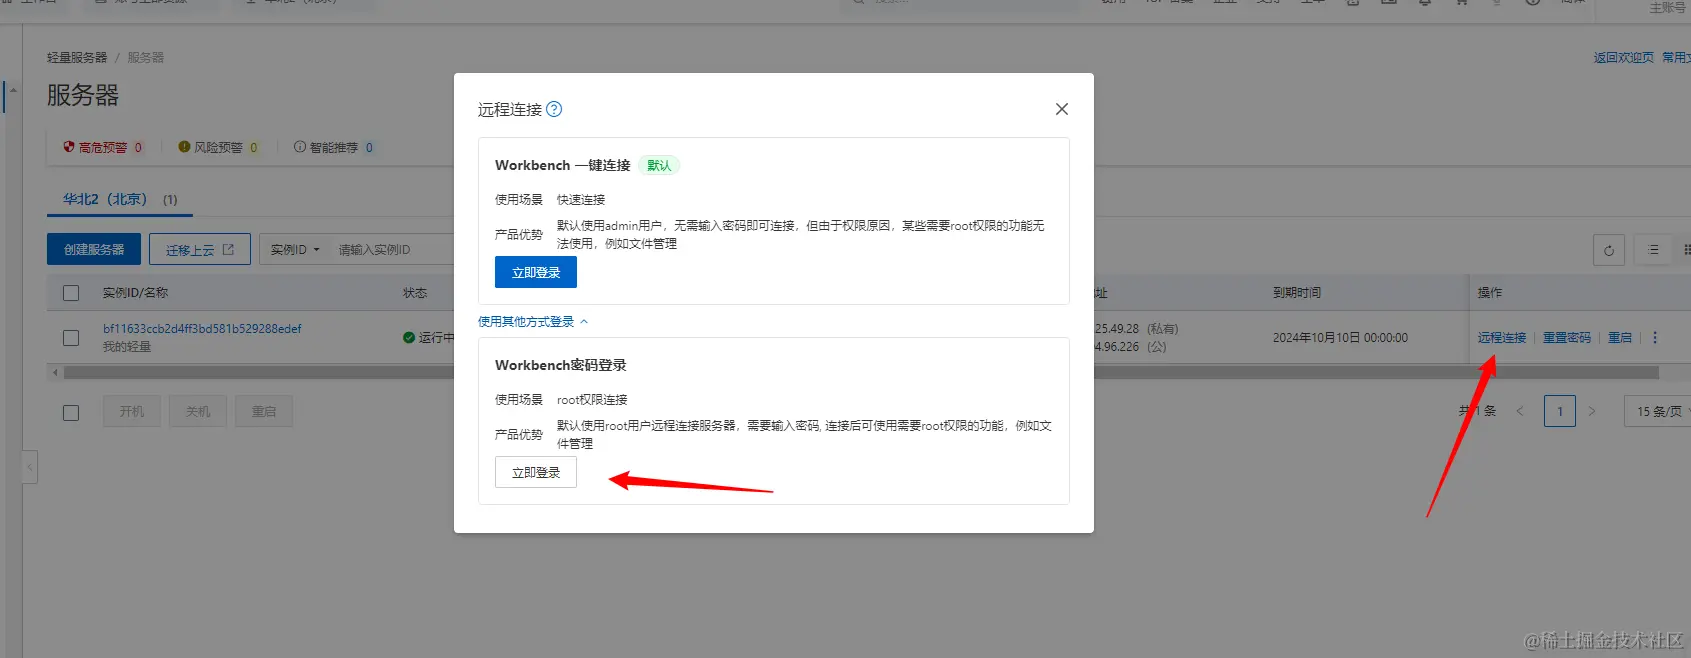Screen dimensions: 1691x658
Task: Click the next page arrow
Action: point(1592,411)
